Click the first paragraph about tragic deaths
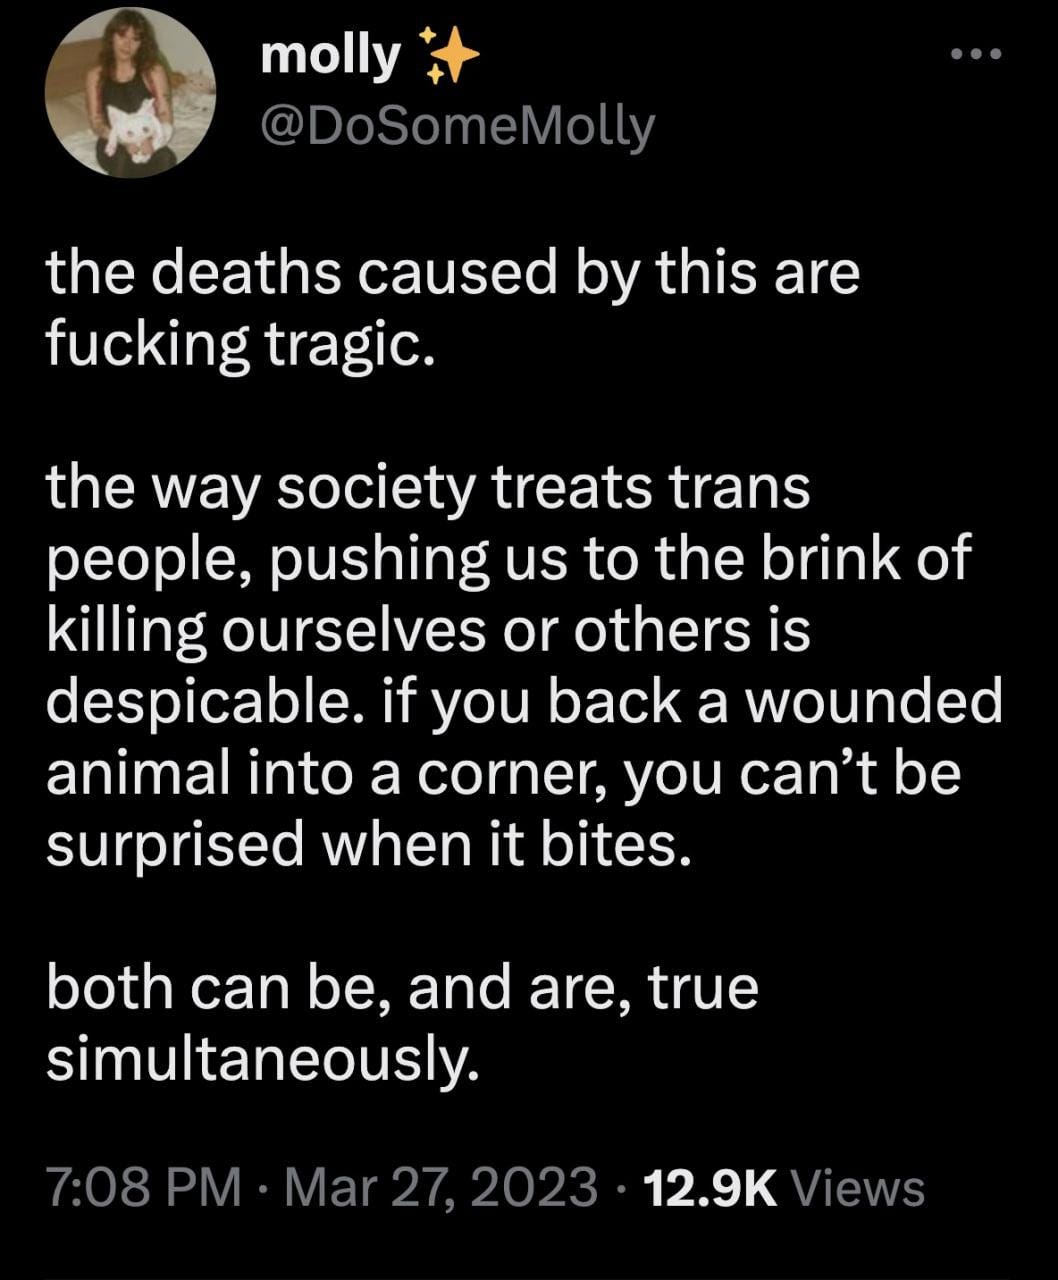The width and height of the screenshot is (1058, 1280). 453,309
